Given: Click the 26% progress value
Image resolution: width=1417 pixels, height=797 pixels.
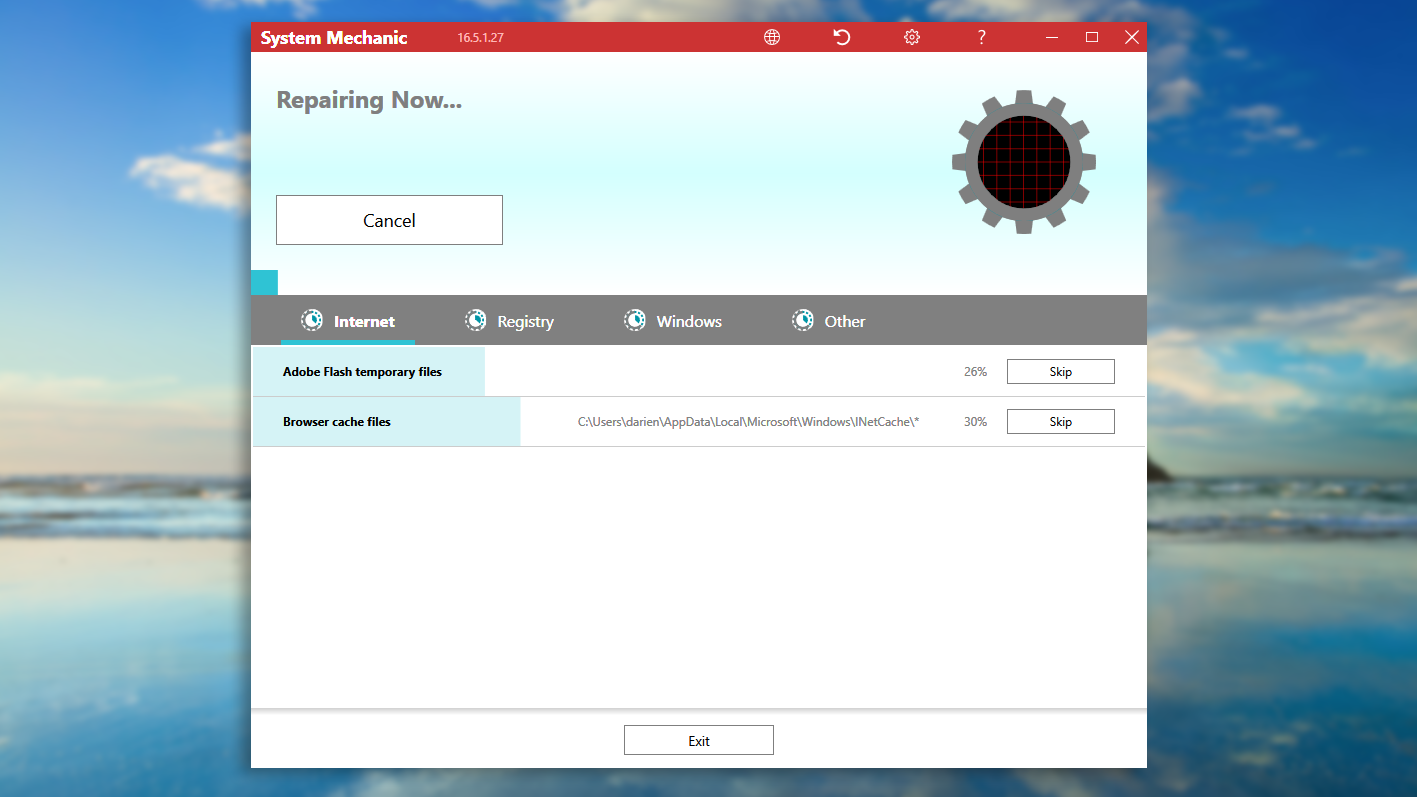Looking at the screenshot, I should 975,372.
